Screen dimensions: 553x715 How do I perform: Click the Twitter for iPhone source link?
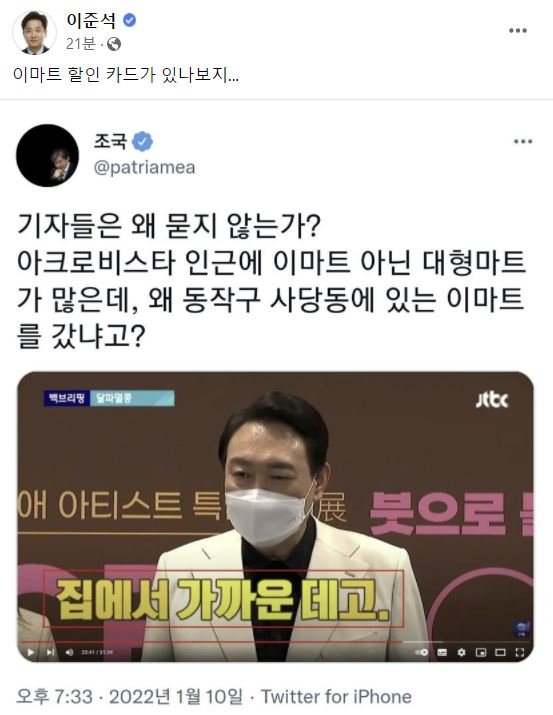click(336, 696)
